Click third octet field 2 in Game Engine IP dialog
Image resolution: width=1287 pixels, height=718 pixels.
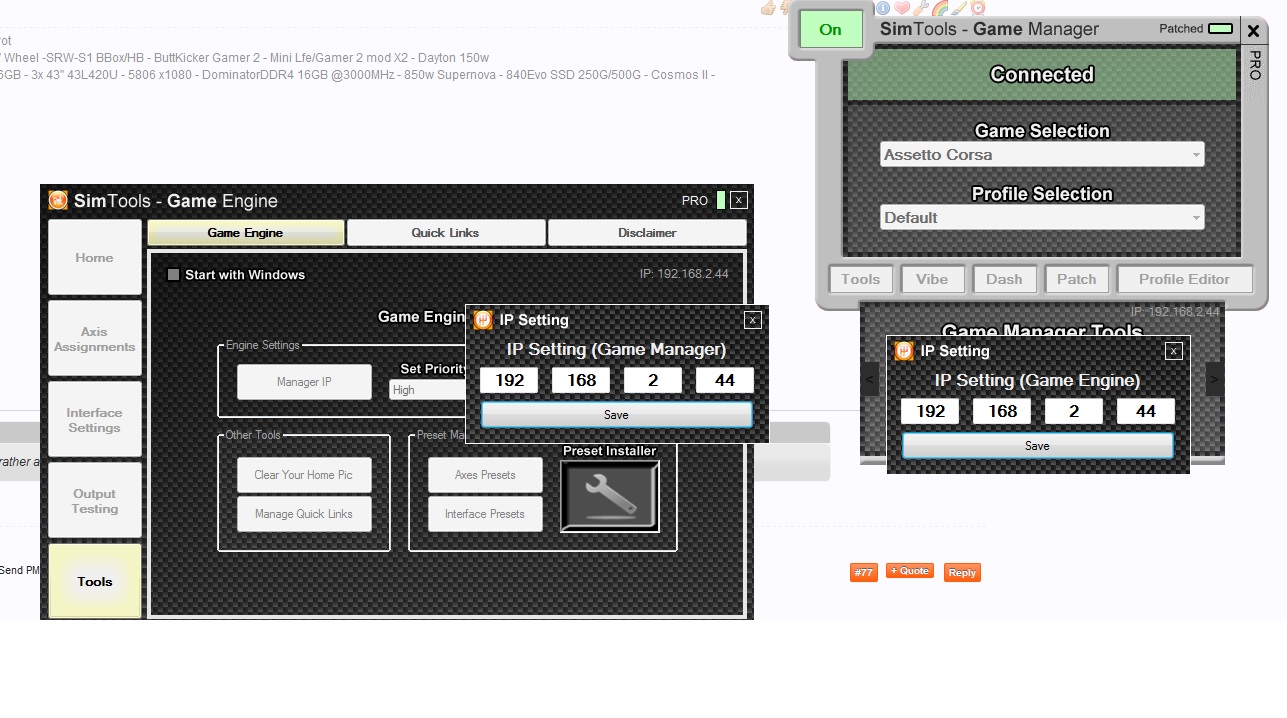(x=1074, y=411)
